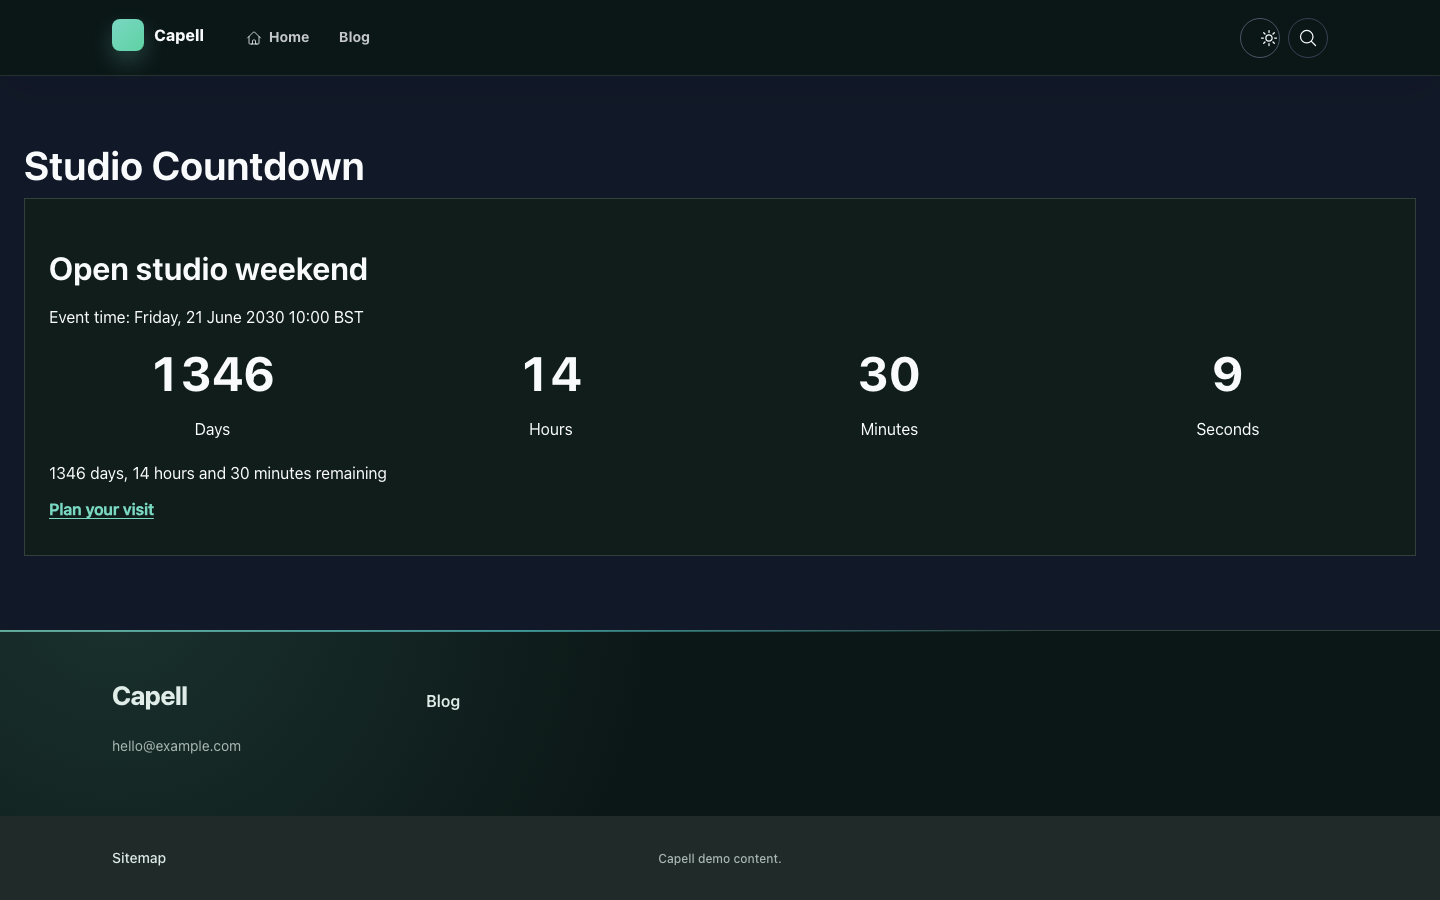
Task: Go to Home in the top navigation
Action: point(278,37)
